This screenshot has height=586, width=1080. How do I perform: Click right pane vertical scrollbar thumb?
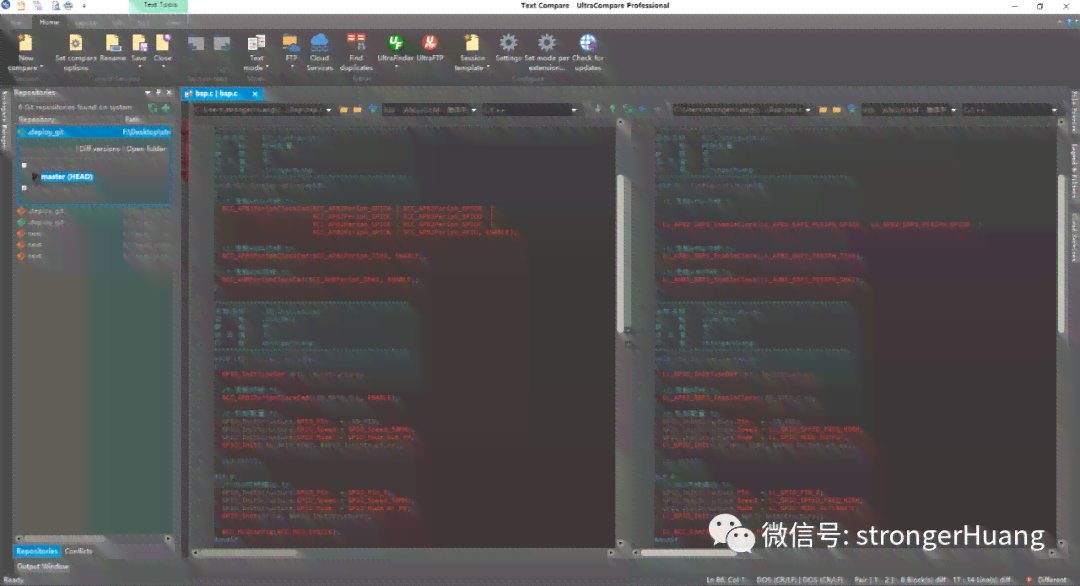coord(1061,251)
